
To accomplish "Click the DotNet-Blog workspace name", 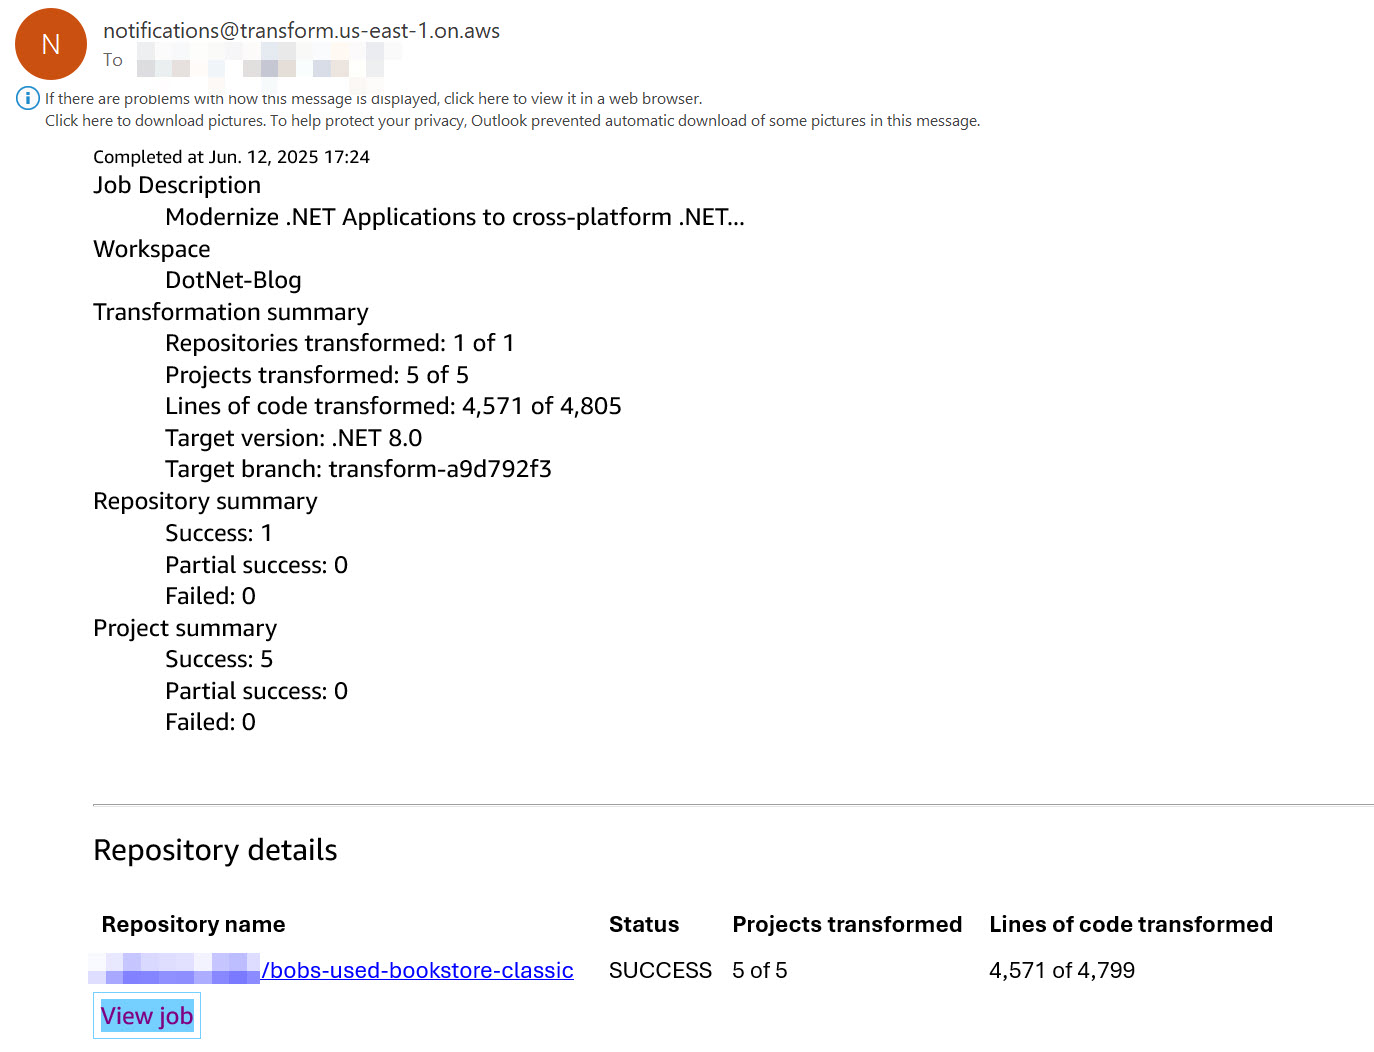I will point(233,280).
